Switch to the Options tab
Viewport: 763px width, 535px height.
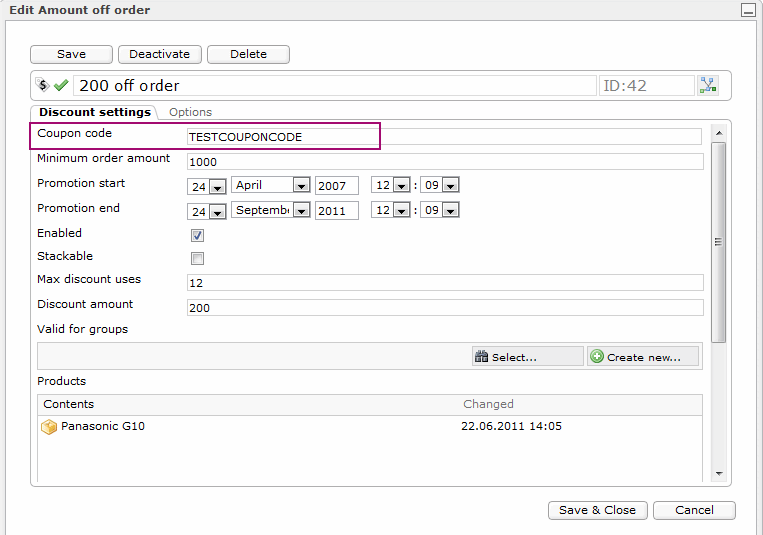tap(190, 112)
